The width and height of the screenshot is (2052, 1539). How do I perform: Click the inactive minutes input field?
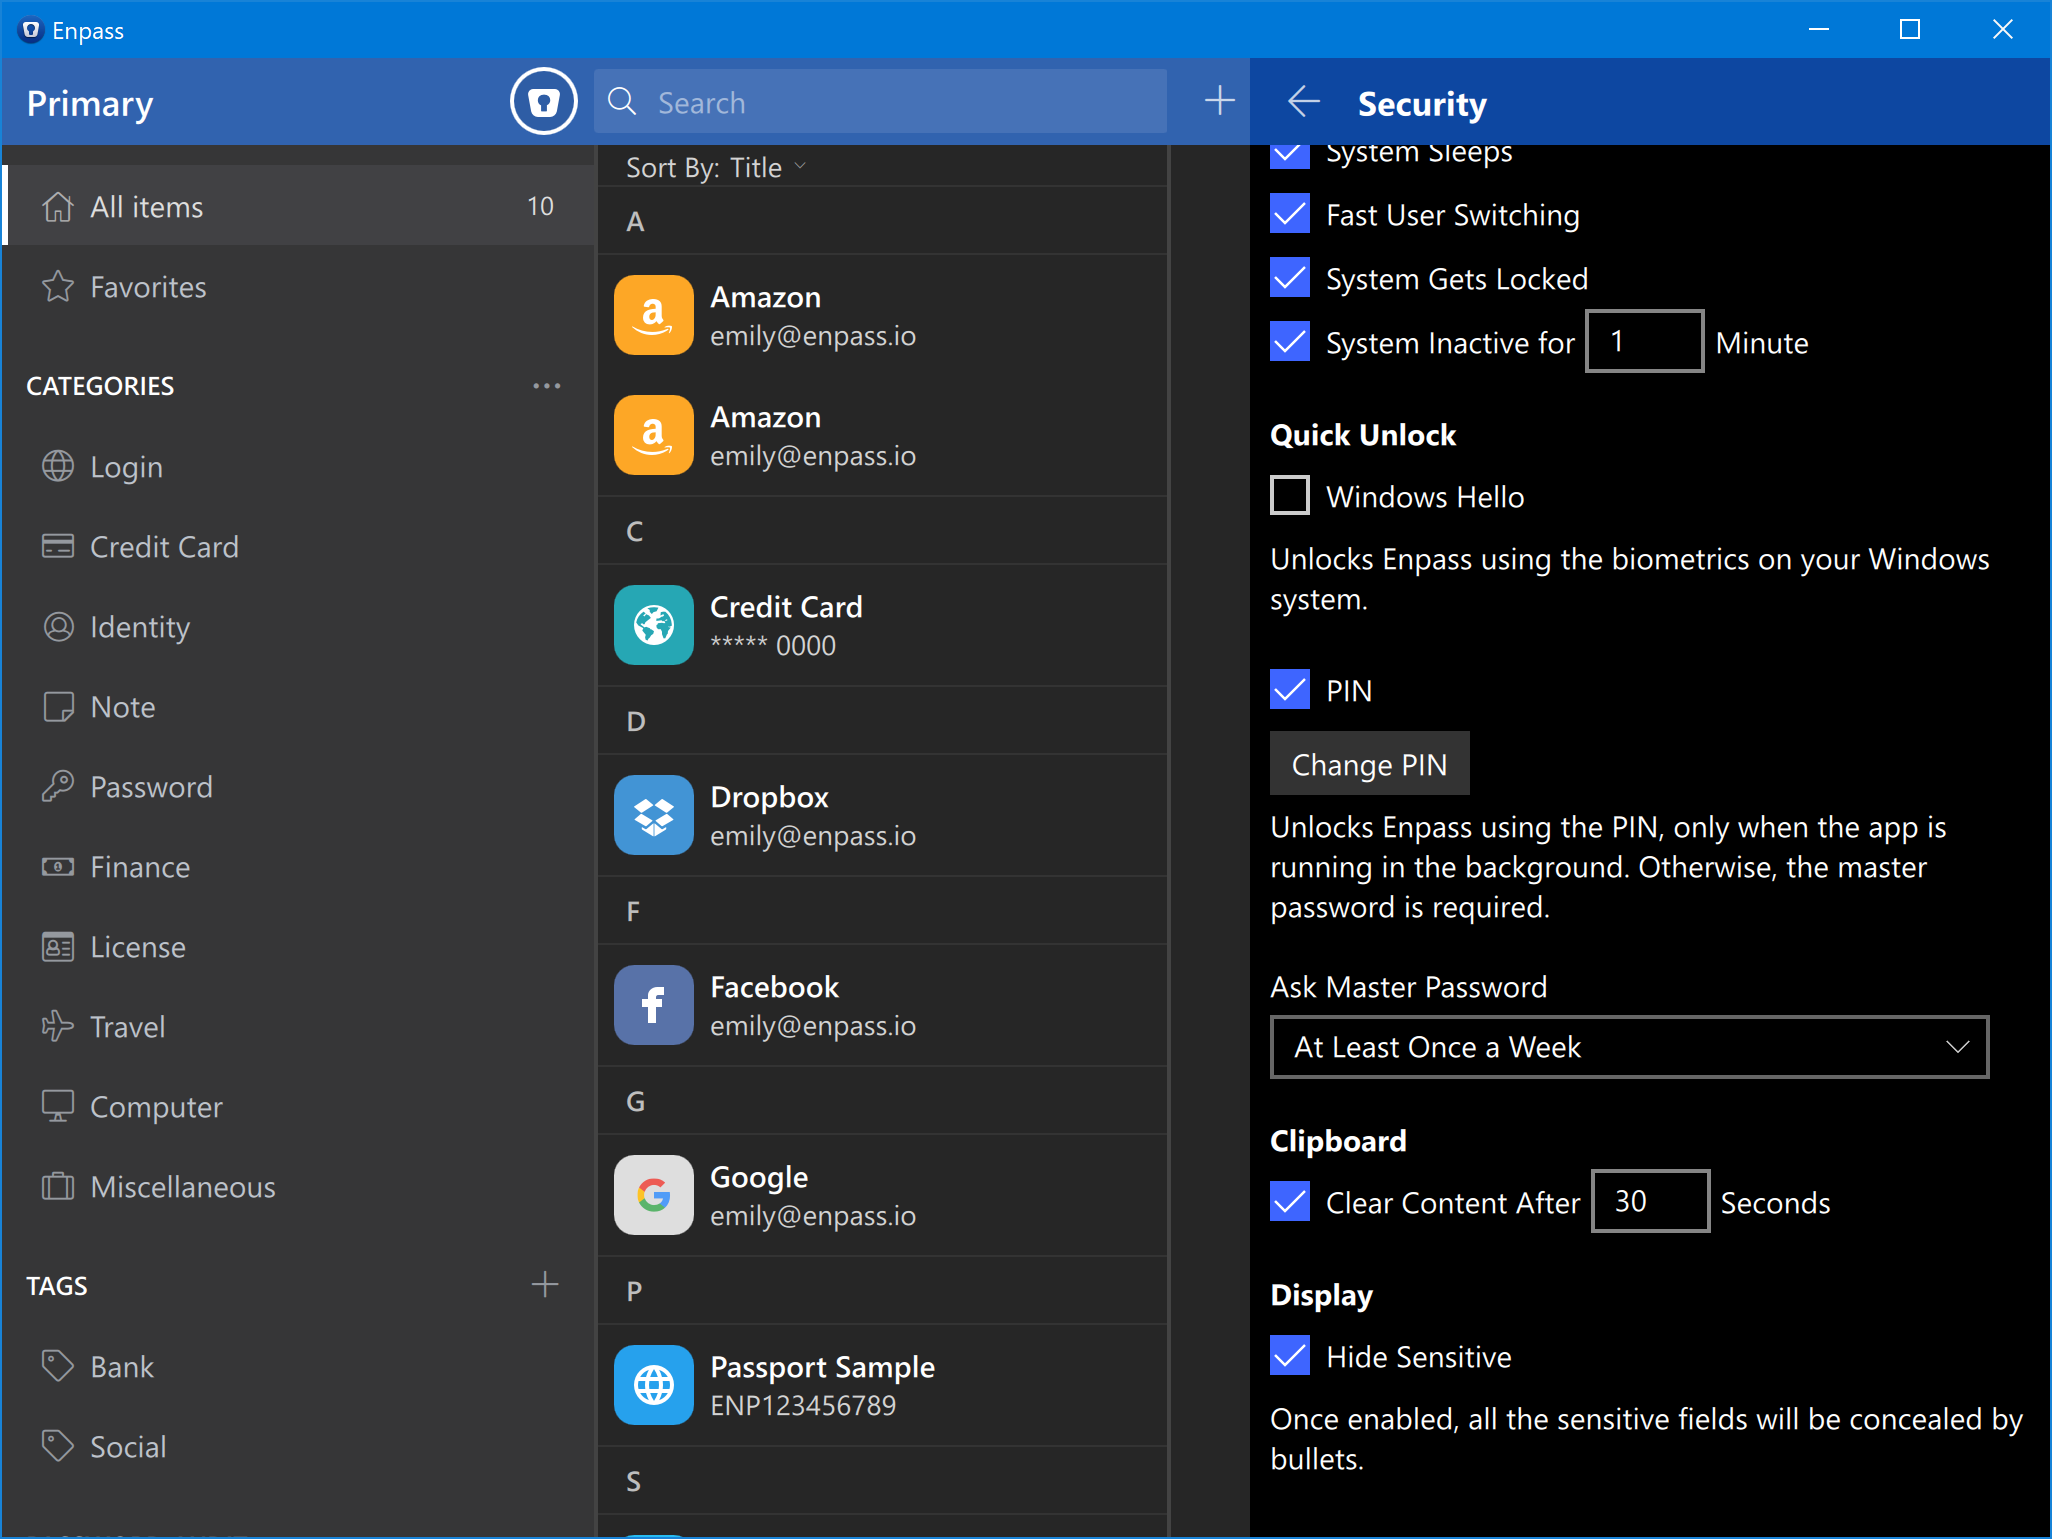pyautogui.click(x=1644, y=342)
